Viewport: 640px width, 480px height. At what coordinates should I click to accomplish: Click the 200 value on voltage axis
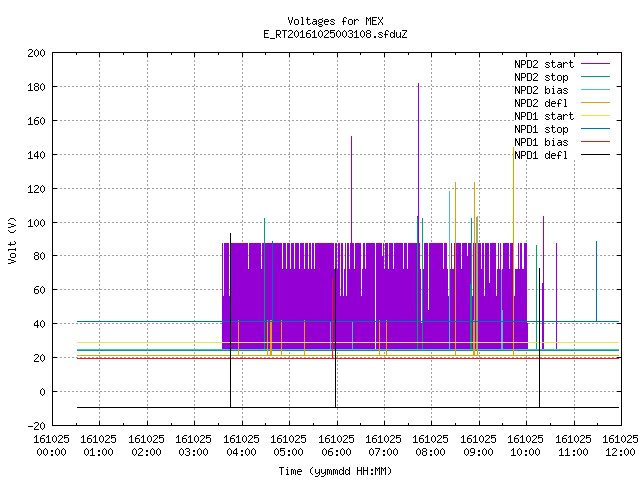point(36,53)
